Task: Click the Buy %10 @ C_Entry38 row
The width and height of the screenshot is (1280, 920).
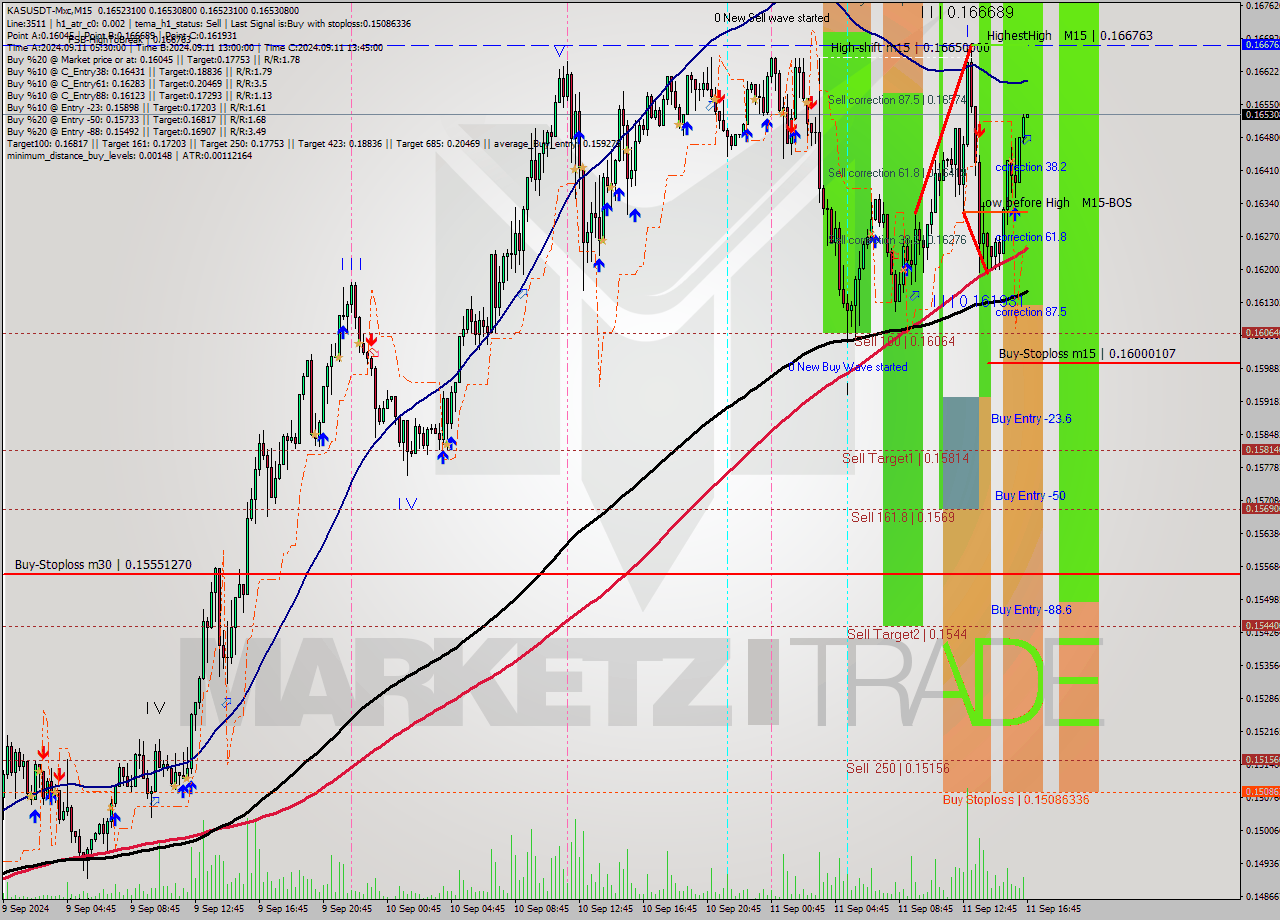Action: click(139, 71)
